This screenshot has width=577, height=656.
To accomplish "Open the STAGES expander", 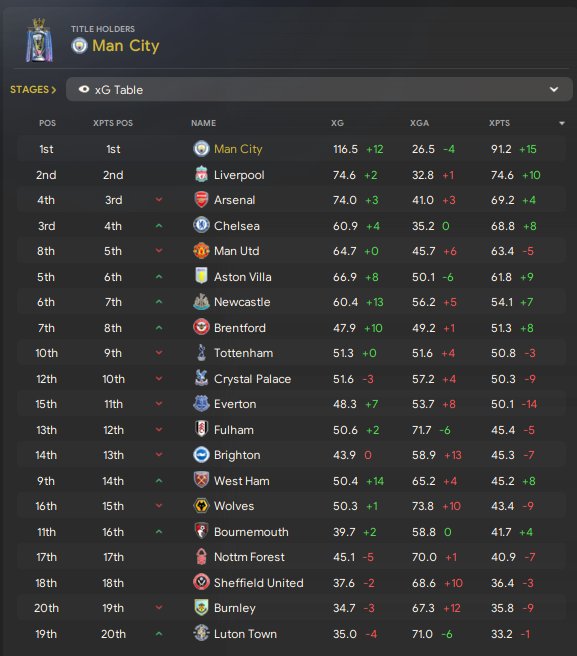I will [x=33, y=90].
